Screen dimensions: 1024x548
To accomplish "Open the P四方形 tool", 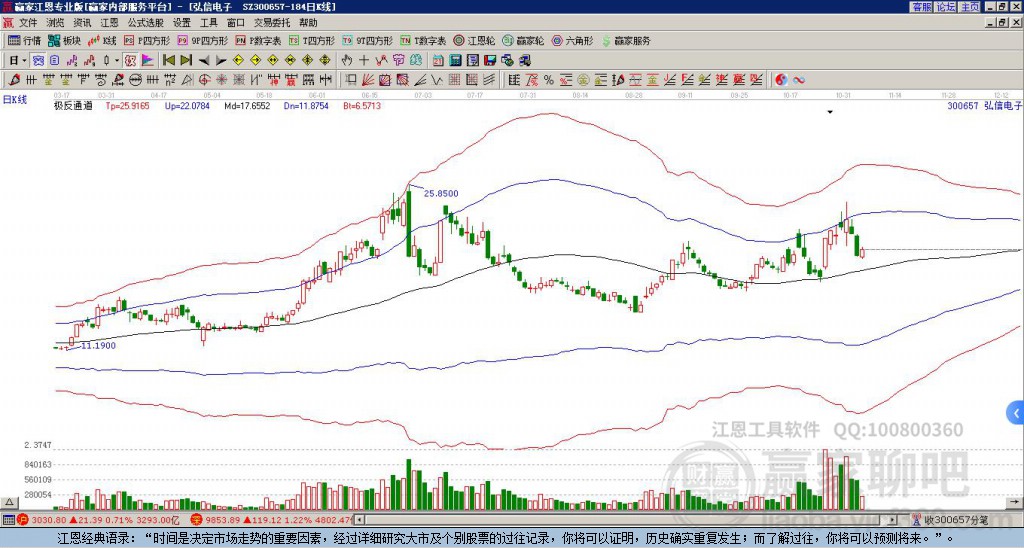I will point(147,40).
